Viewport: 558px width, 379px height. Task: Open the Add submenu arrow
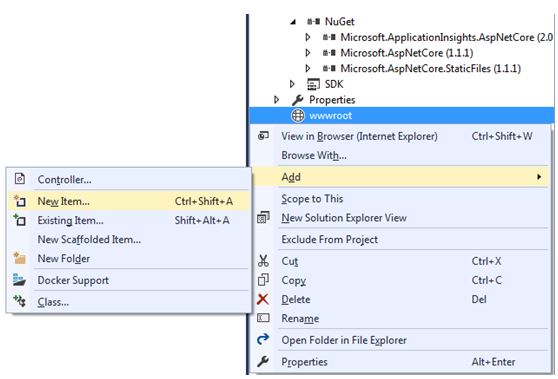click(x=539, y=177)
